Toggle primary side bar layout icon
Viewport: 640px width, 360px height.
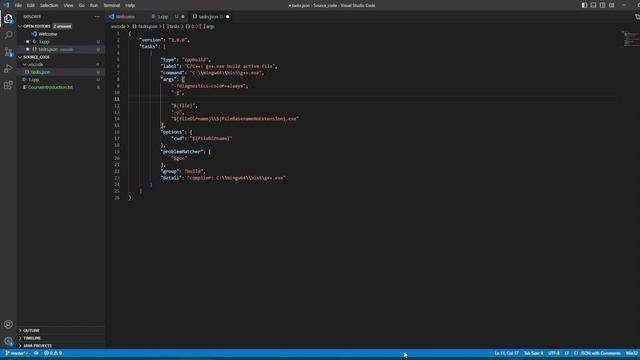(x=584, y=5)
